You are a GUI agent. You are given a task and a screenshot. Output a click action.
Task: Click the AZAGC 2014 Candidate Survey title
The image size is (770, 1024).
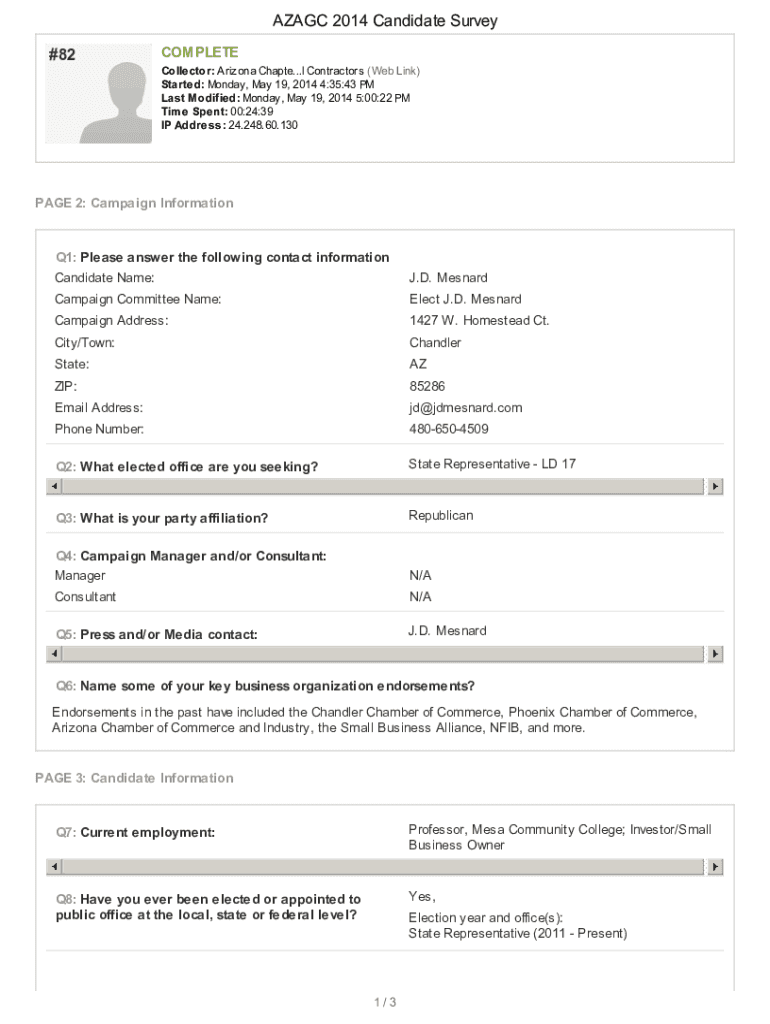click(385, 21)
